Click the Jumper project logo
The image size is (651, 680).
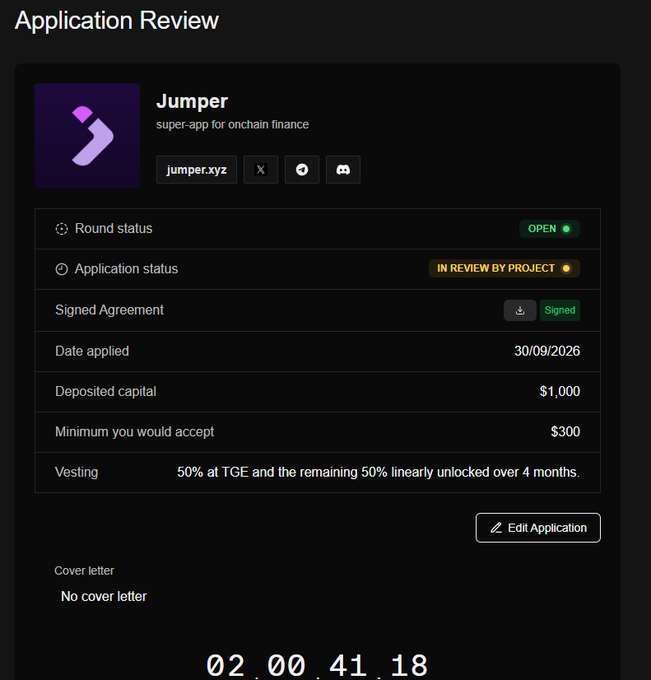87,136
